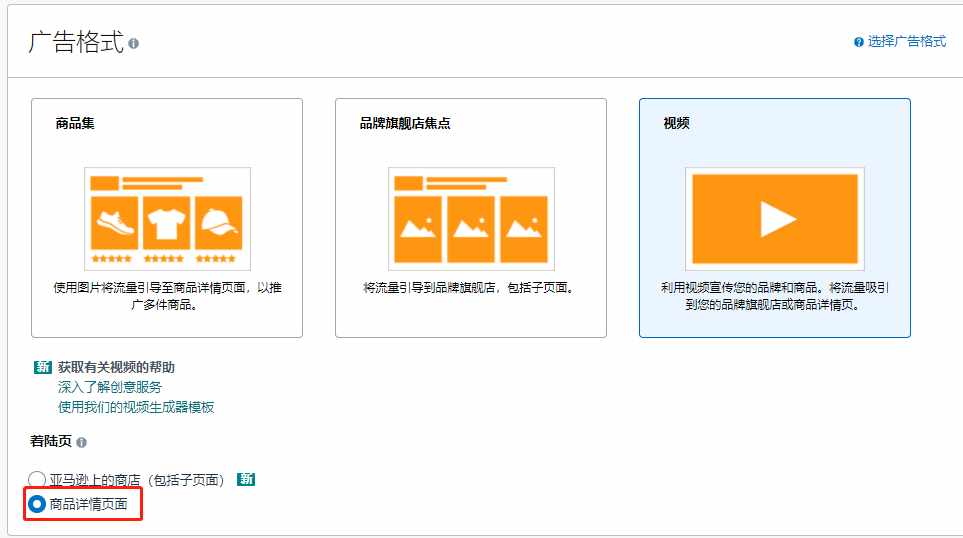Click the 商品集 product collection illustration

coord(167,219)
